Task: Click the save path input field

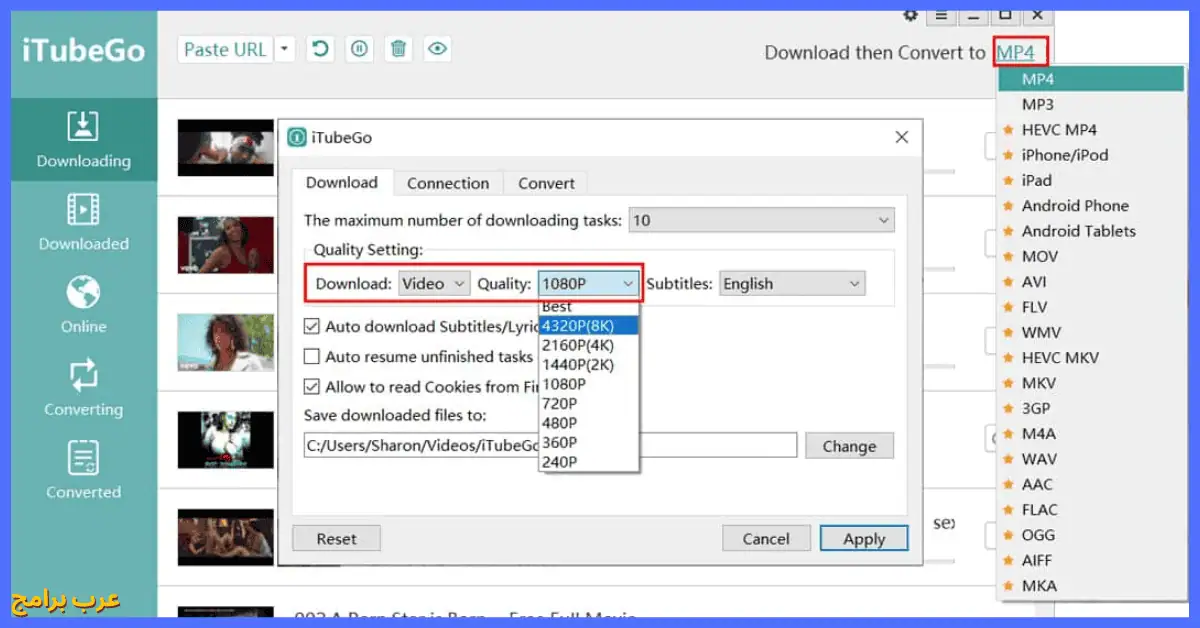Action: point(550,446)
